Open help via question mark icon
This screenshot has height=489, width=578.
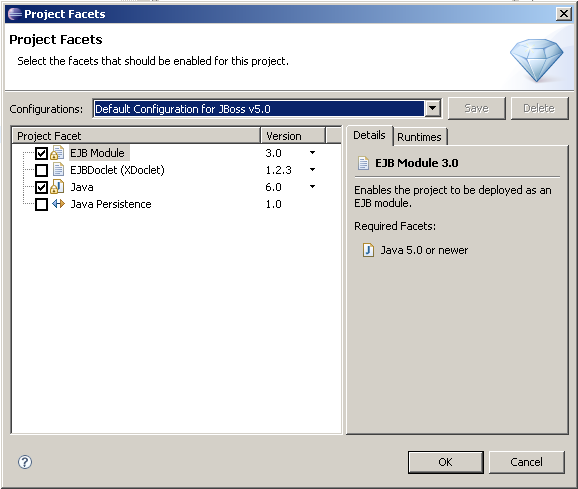coord(25,462)
